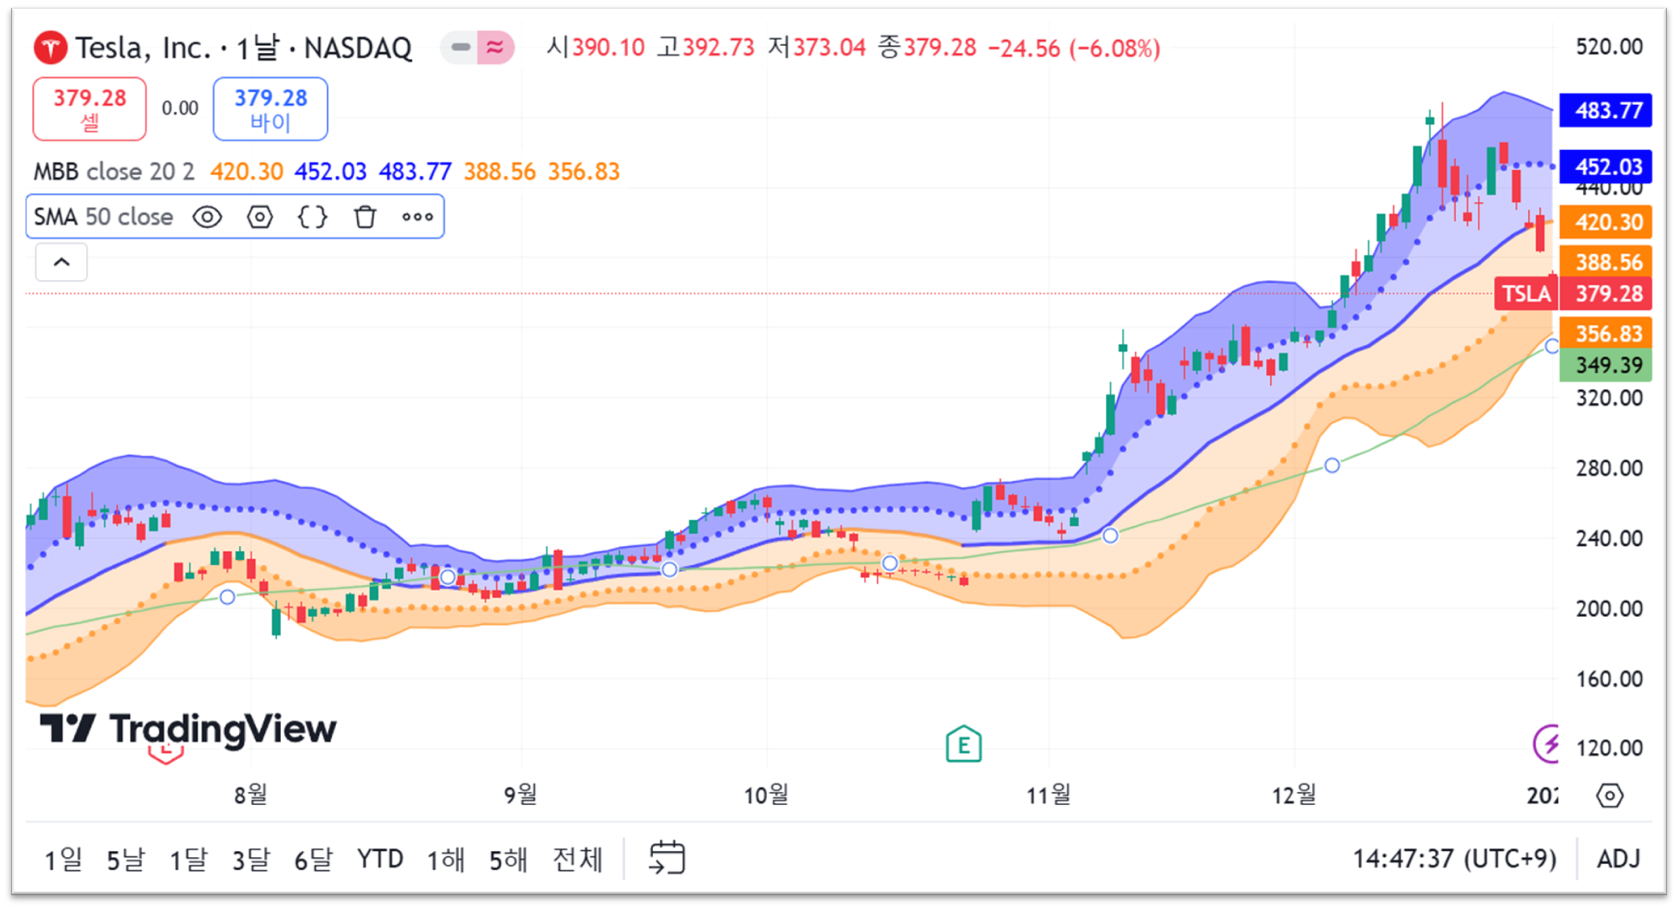Image resolution: width=1678 pixels, height=909 pixels.
Task: Click the 420.30 orange price label
Action: 1607,222
